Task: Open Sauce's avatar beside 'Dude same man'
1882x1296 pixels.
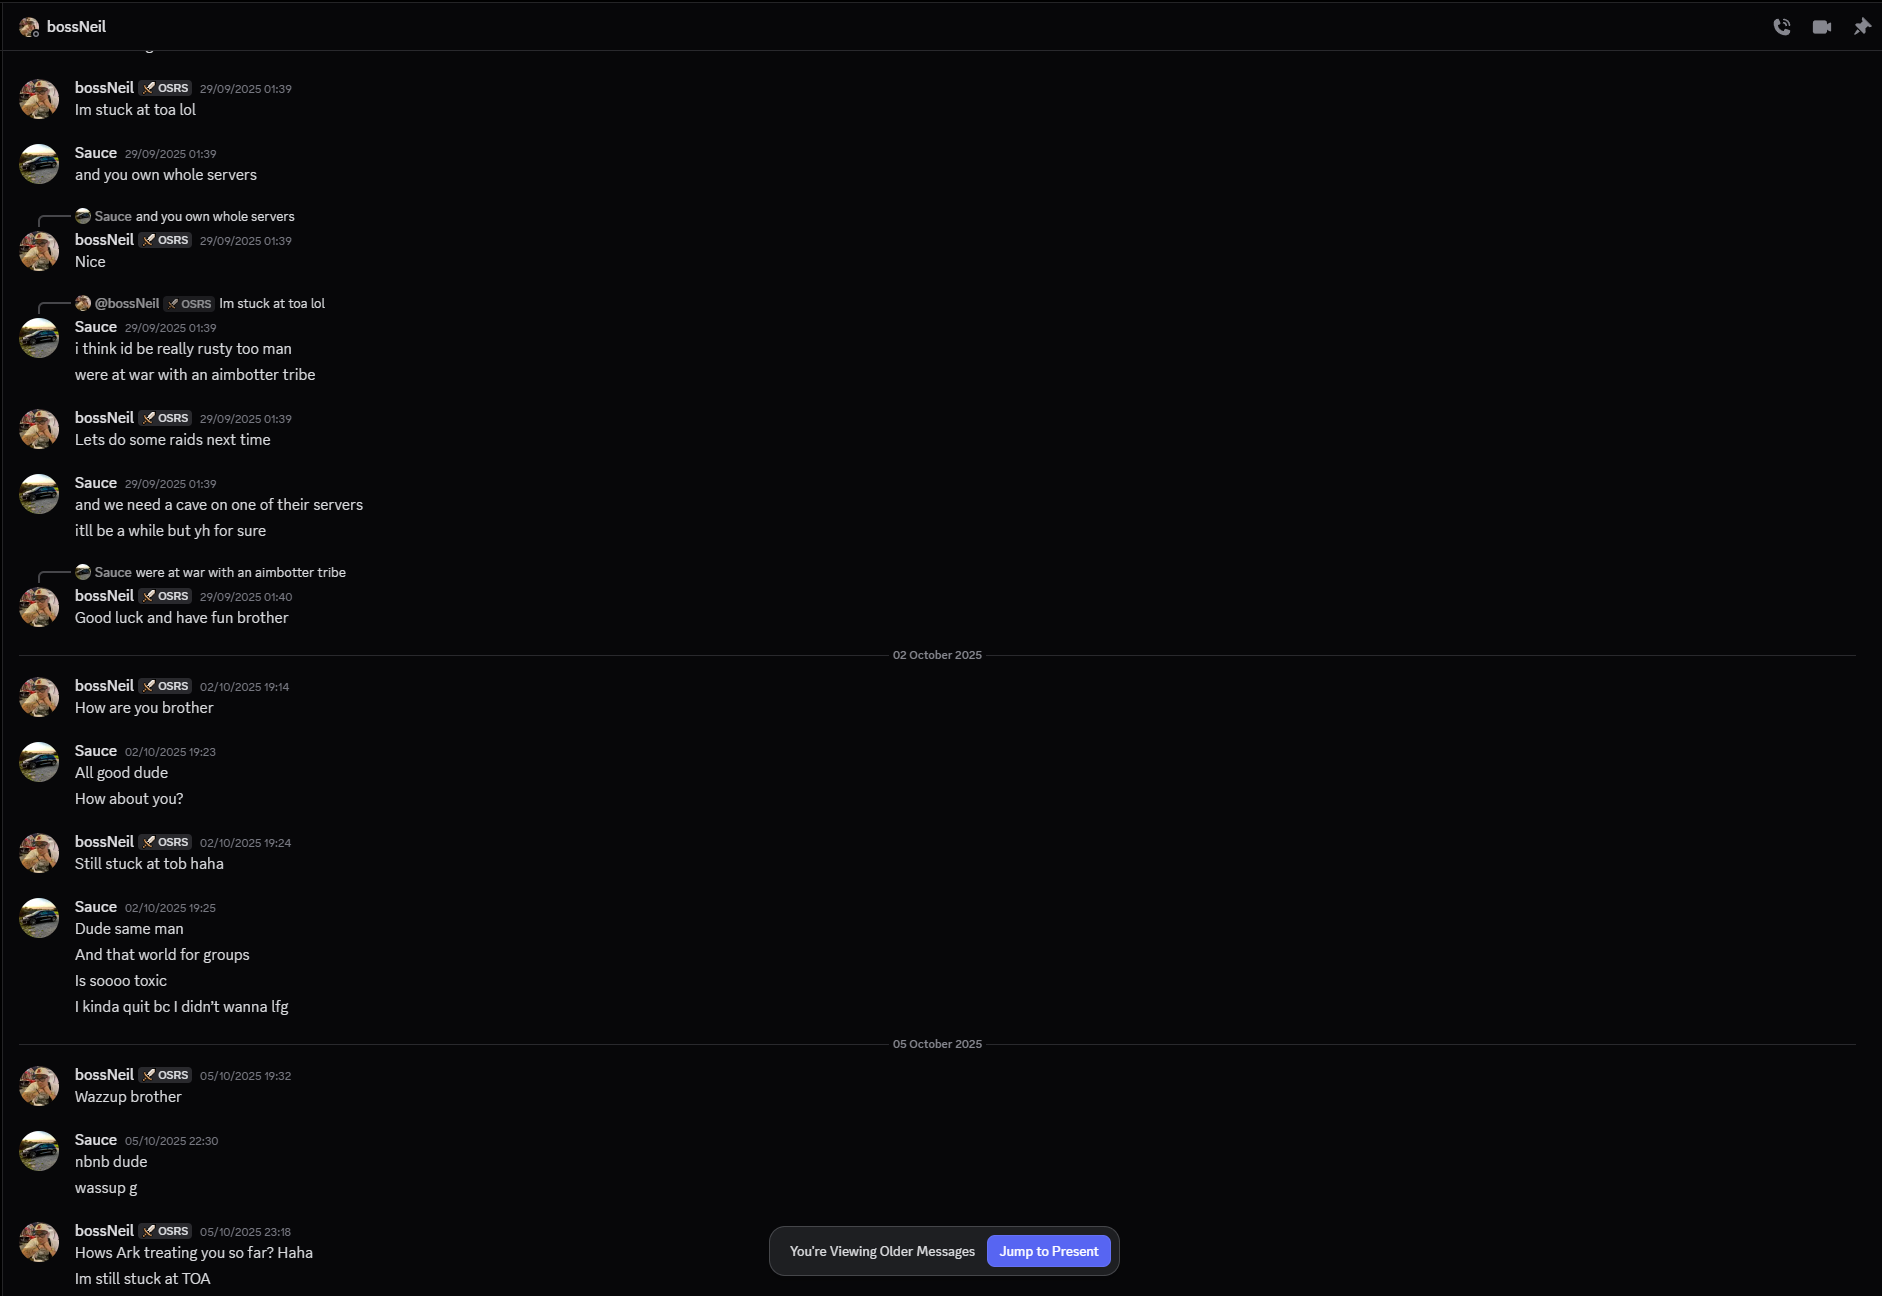Action: click(39, 918)
